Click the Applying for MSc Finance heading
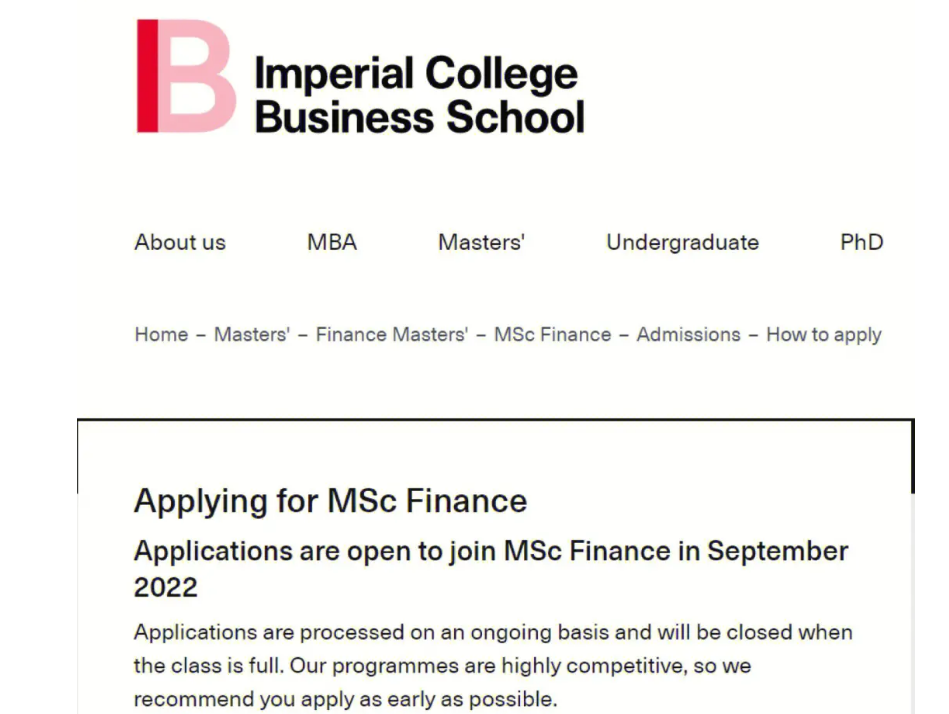The height and width of the screenshot is (714, 949). pyautogui.click(x=330, y=502)
